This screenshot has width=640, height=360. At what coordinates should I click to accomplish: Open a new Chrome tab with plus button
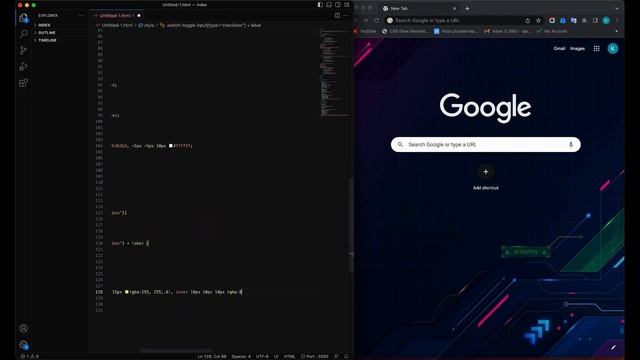pyautogui.click(x=467, y=9)
